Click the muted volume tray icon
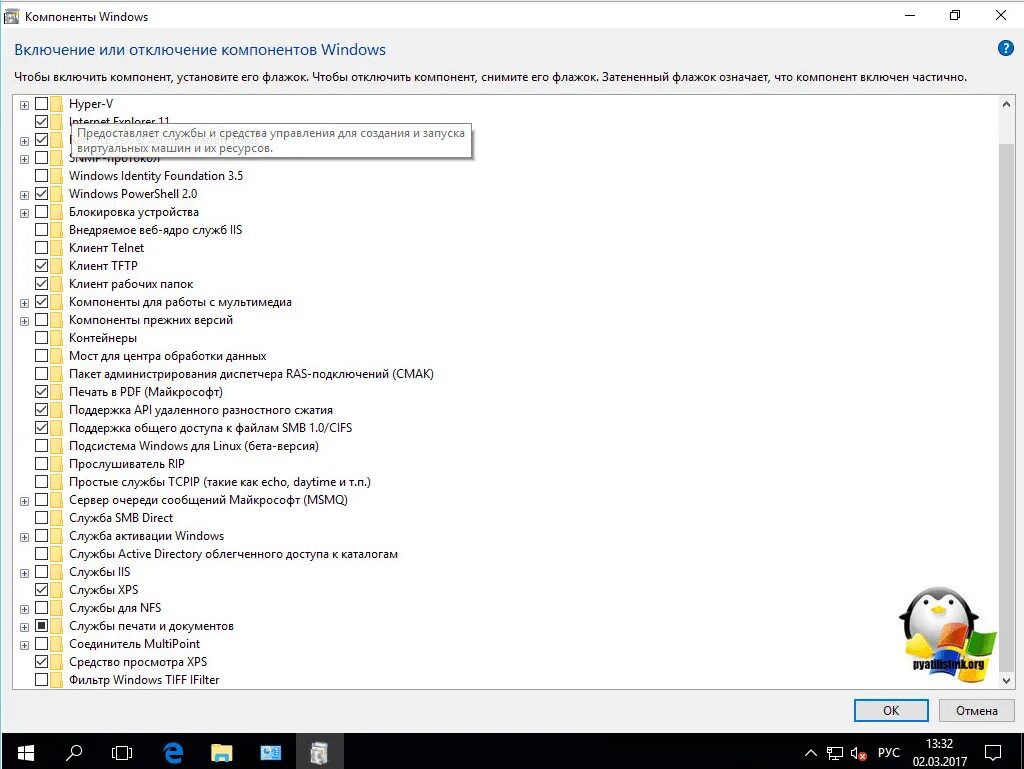The image size is (1024, 769). (x=858, y=754)
